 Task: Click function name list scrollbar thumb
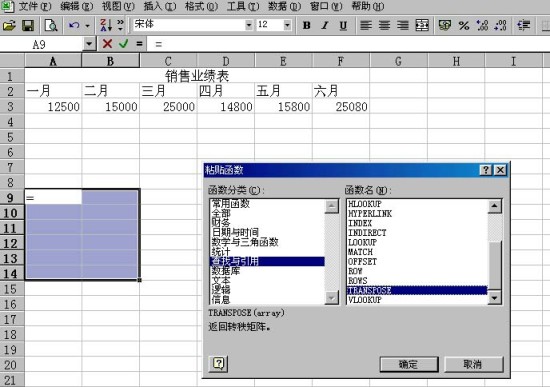tap(495, 264)
